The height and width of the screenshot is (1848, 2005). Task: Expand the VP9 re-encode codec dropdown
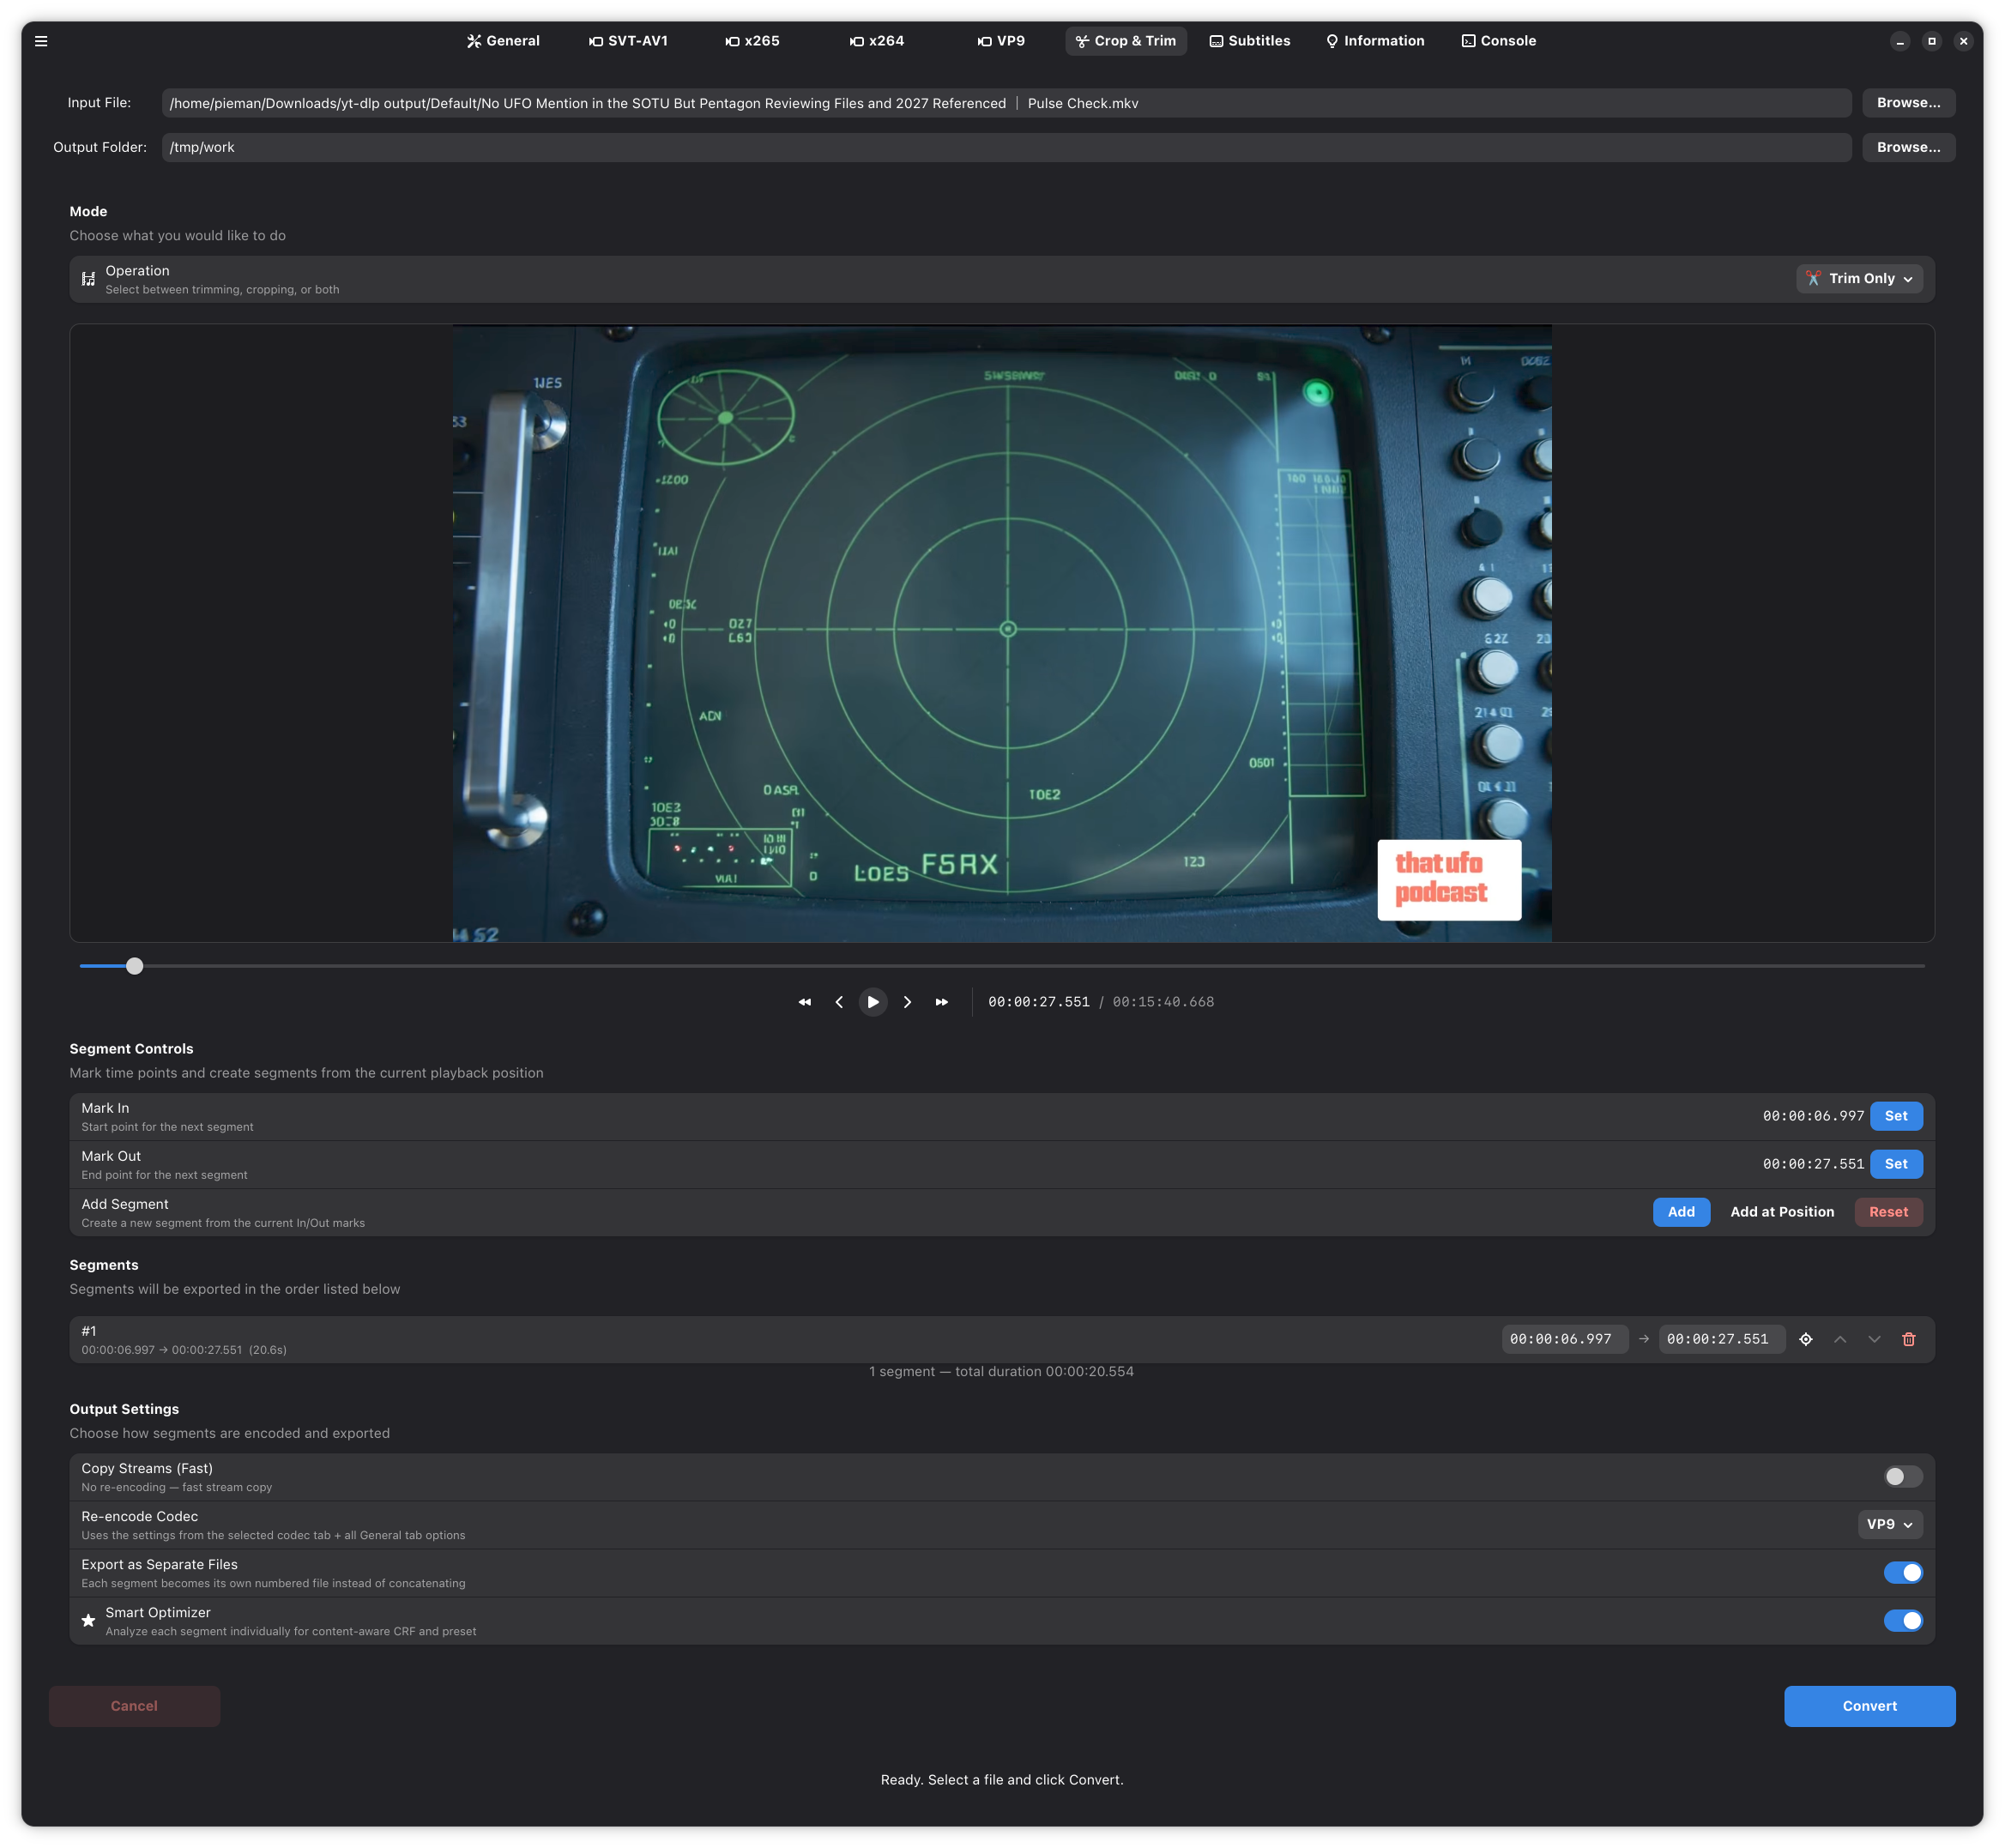(1889, 1524)
